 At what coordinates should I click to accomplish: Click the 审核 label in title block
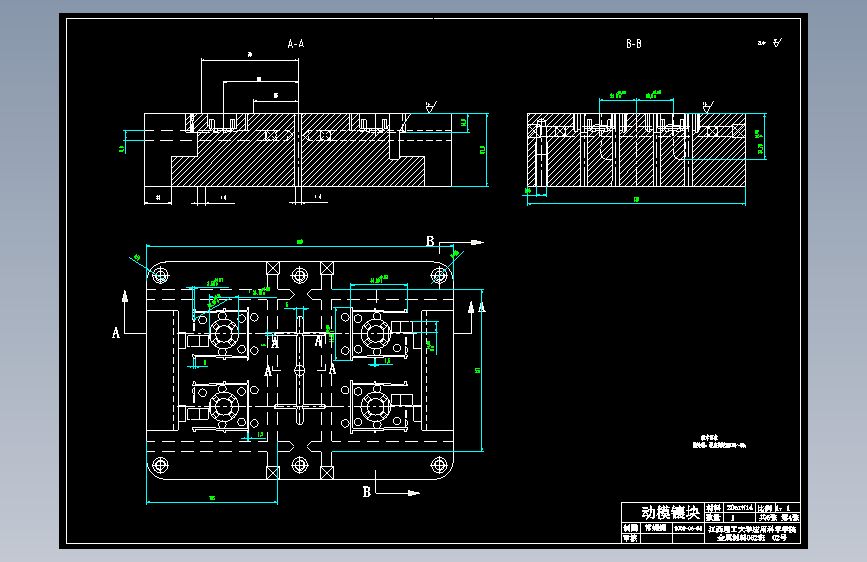click(630, 538)
